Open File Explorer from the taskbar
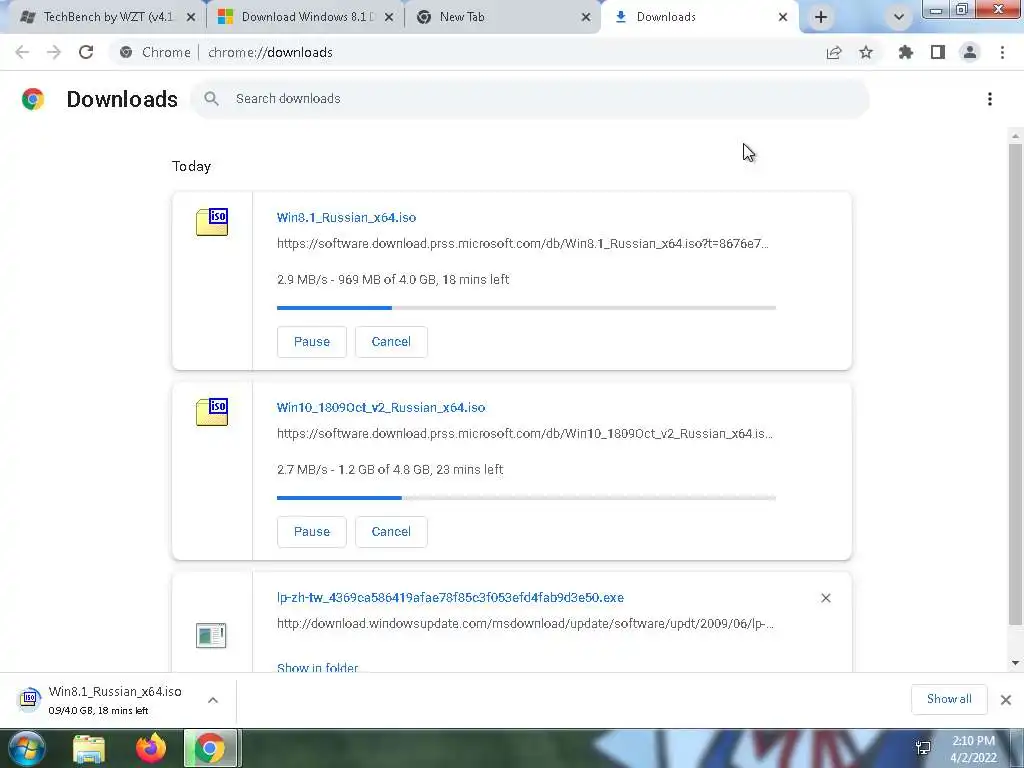1024x768 pixels. (x=89, y=748)
